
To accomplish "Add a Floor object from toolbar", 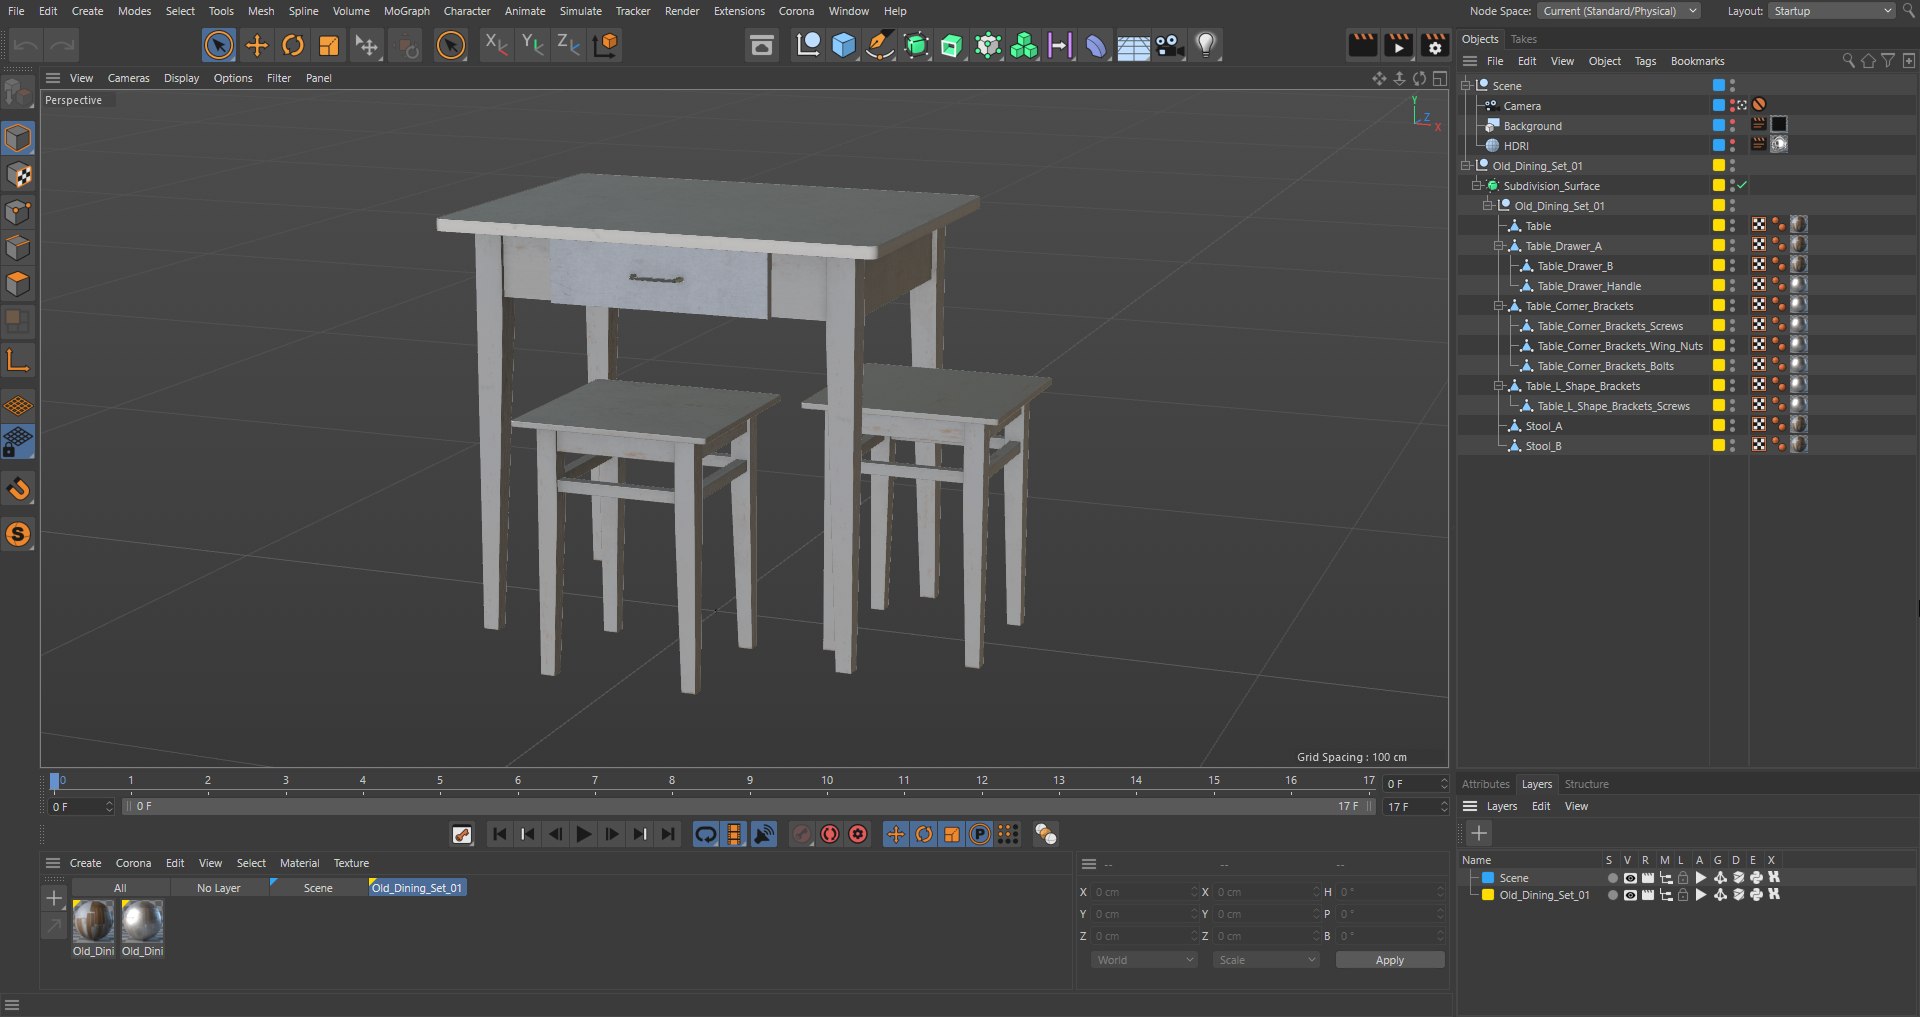I will 1133,45.
